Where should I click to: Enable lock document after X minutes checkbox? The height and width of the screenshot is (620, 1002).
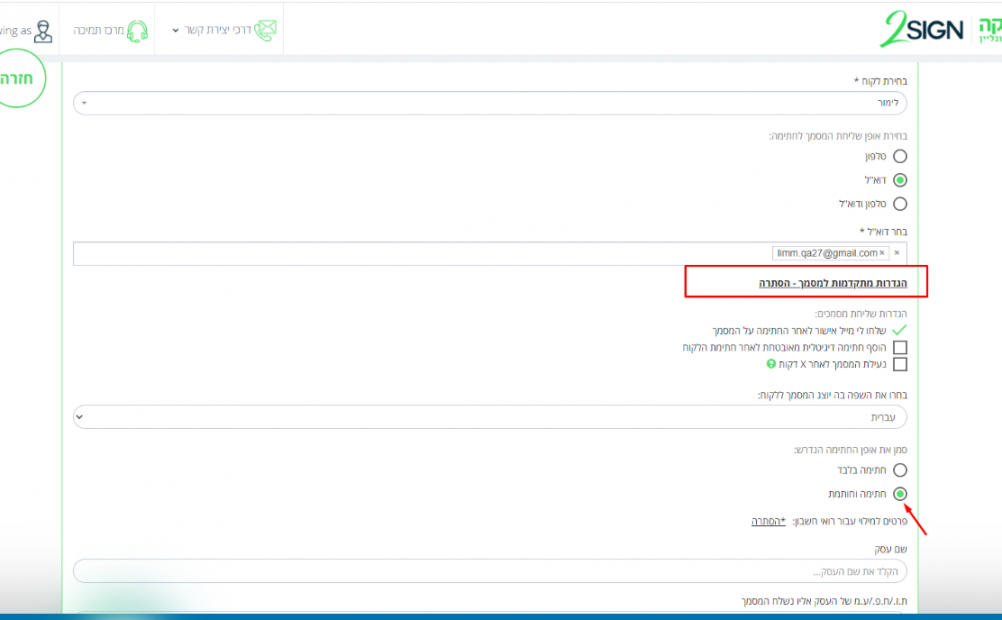(x=900, y=365)
